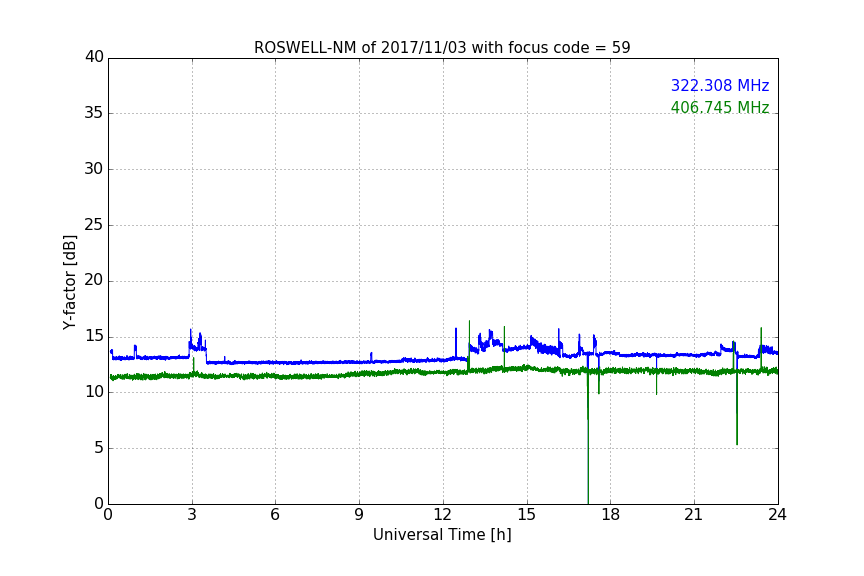
Task: Click the y-axis tick label '40'
Action: [94, 57]
